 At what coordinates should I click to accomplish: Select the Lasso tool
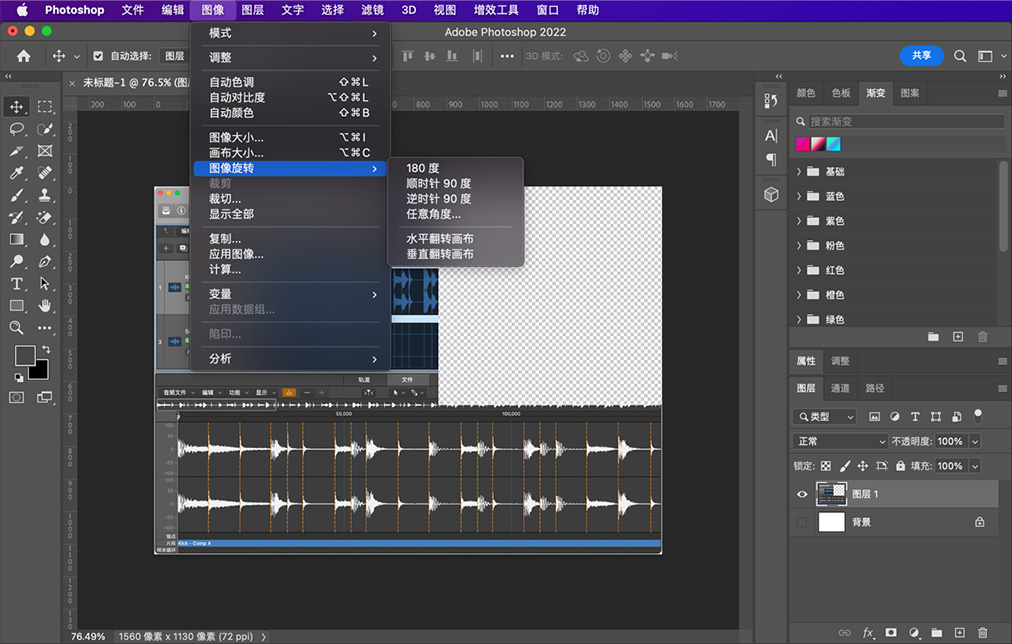click(16, 128)
